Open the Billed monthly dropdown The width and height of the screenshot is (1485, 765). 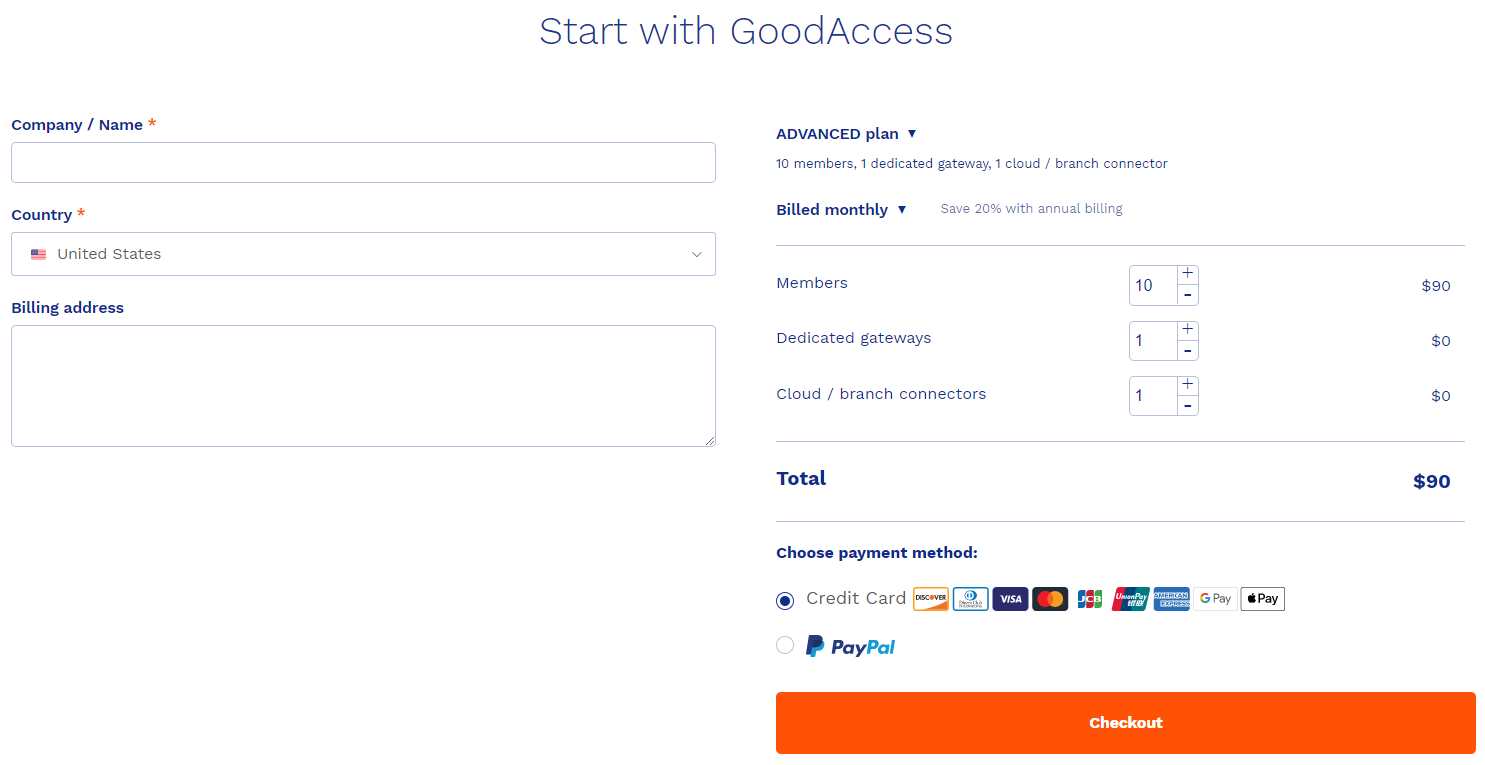[x=841, y=210]
